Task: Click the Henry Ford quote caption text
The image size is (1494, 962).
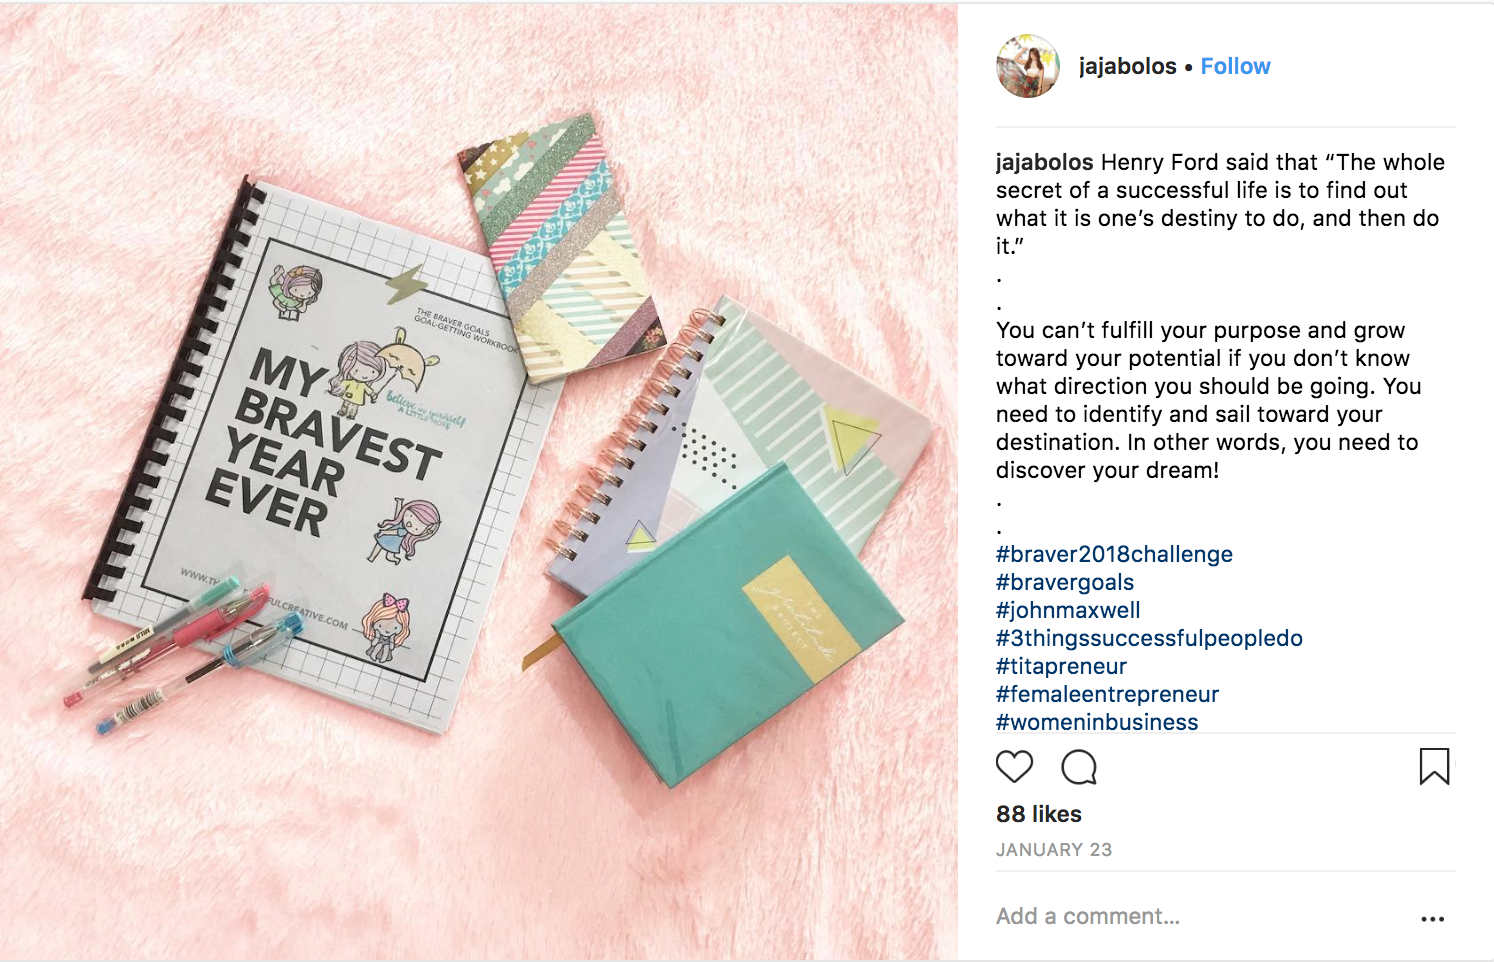Action: [1220, 204]
